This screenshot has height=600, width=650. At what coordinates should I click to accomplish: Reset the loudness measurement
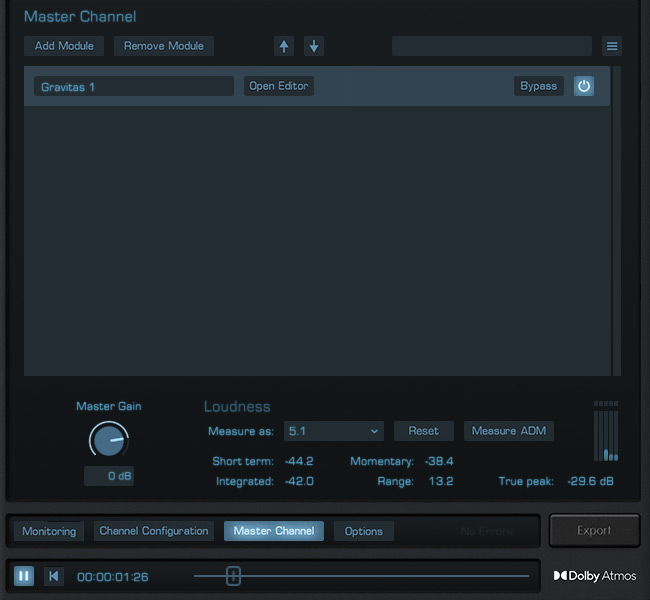pos(424,431)
